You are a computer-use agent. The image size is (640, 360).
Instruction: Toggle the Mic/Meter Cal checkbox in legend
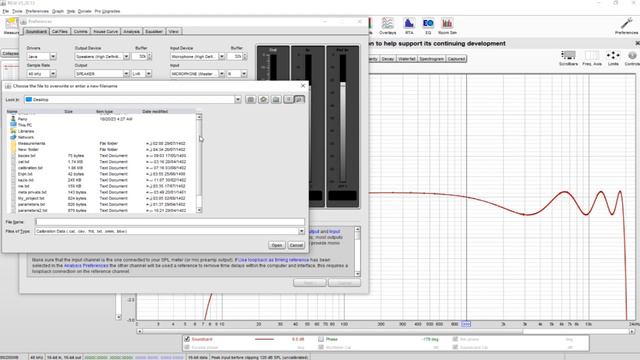[x=321, y=347]
